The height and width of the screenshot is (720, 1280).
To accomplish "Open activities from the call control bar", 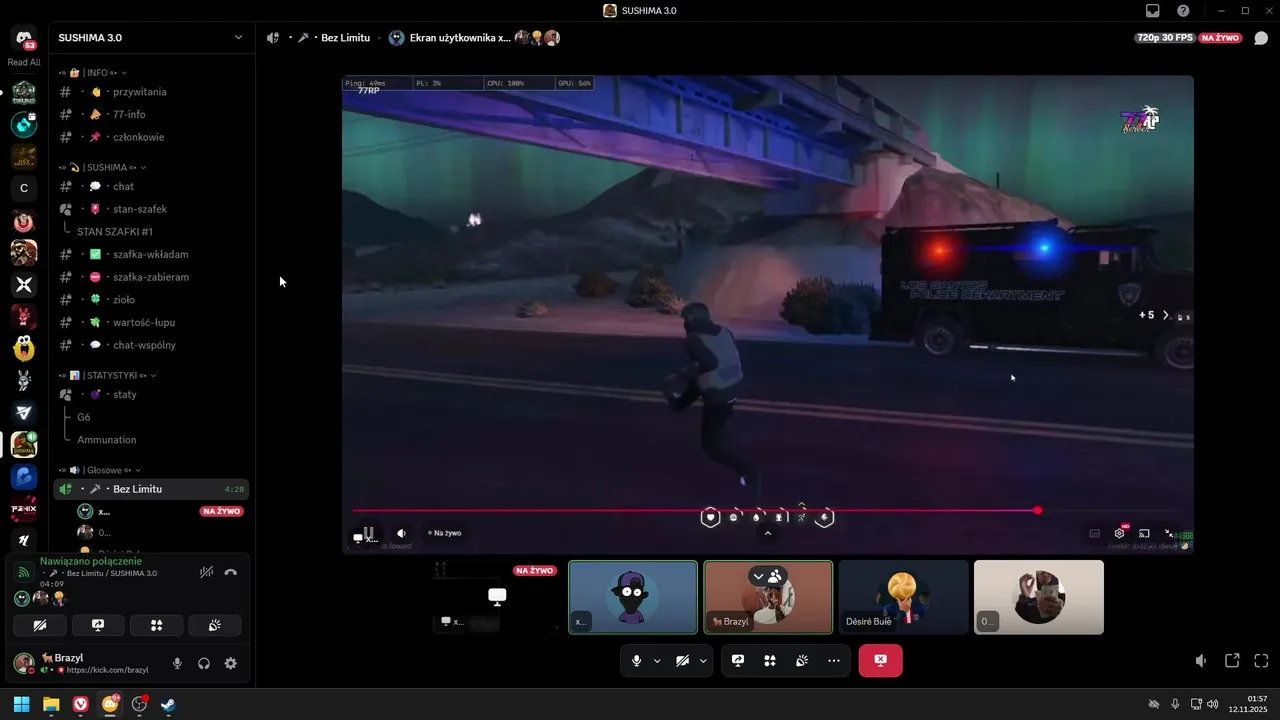I will pos(770,661).
